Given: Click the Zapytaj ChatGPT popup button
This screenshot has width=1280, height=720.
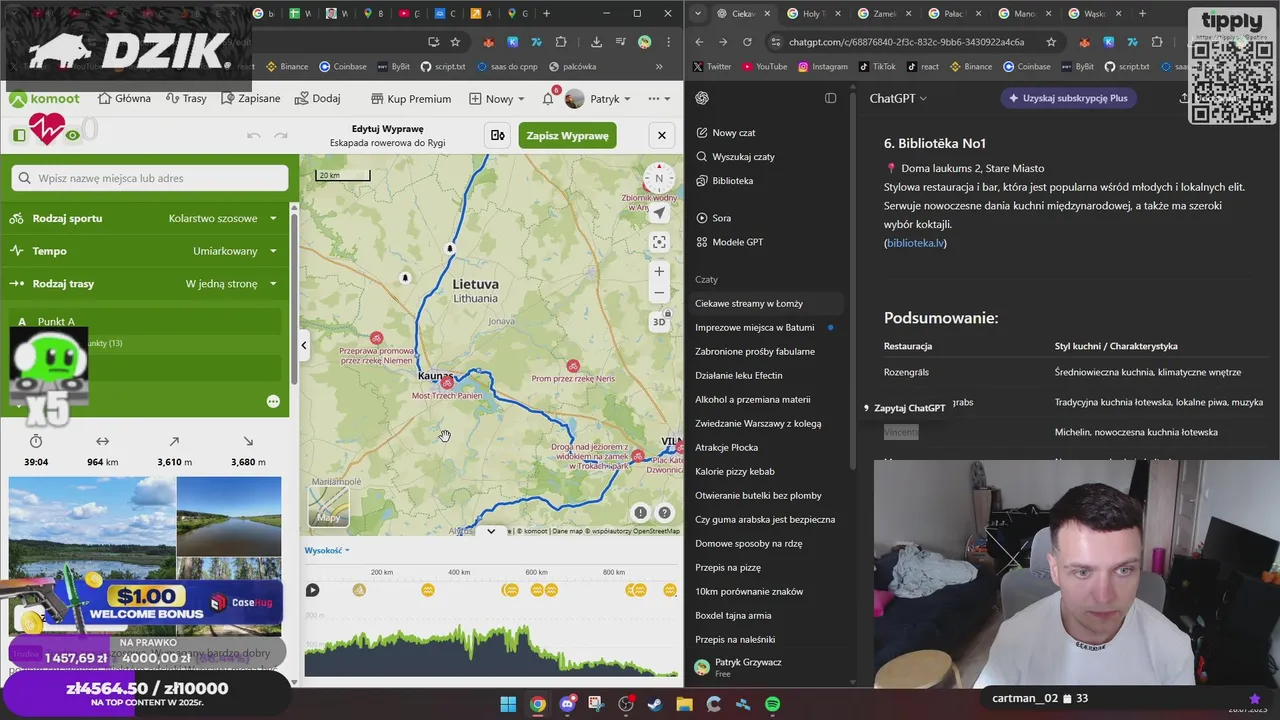Looking at the screenshot, I should (x=905, y=408).
